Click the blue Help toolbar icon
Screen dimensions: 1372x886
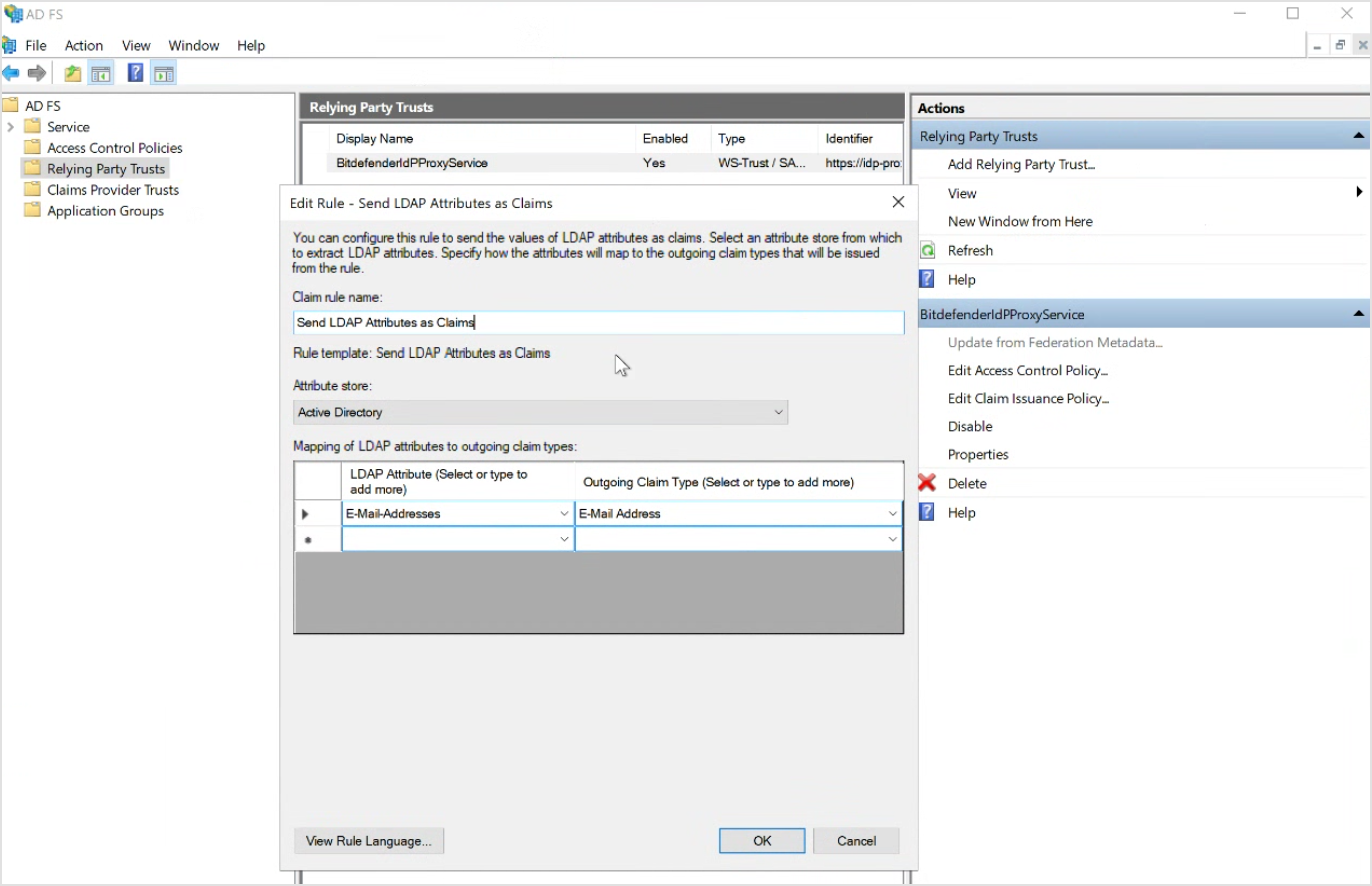(x=136, y=73)
